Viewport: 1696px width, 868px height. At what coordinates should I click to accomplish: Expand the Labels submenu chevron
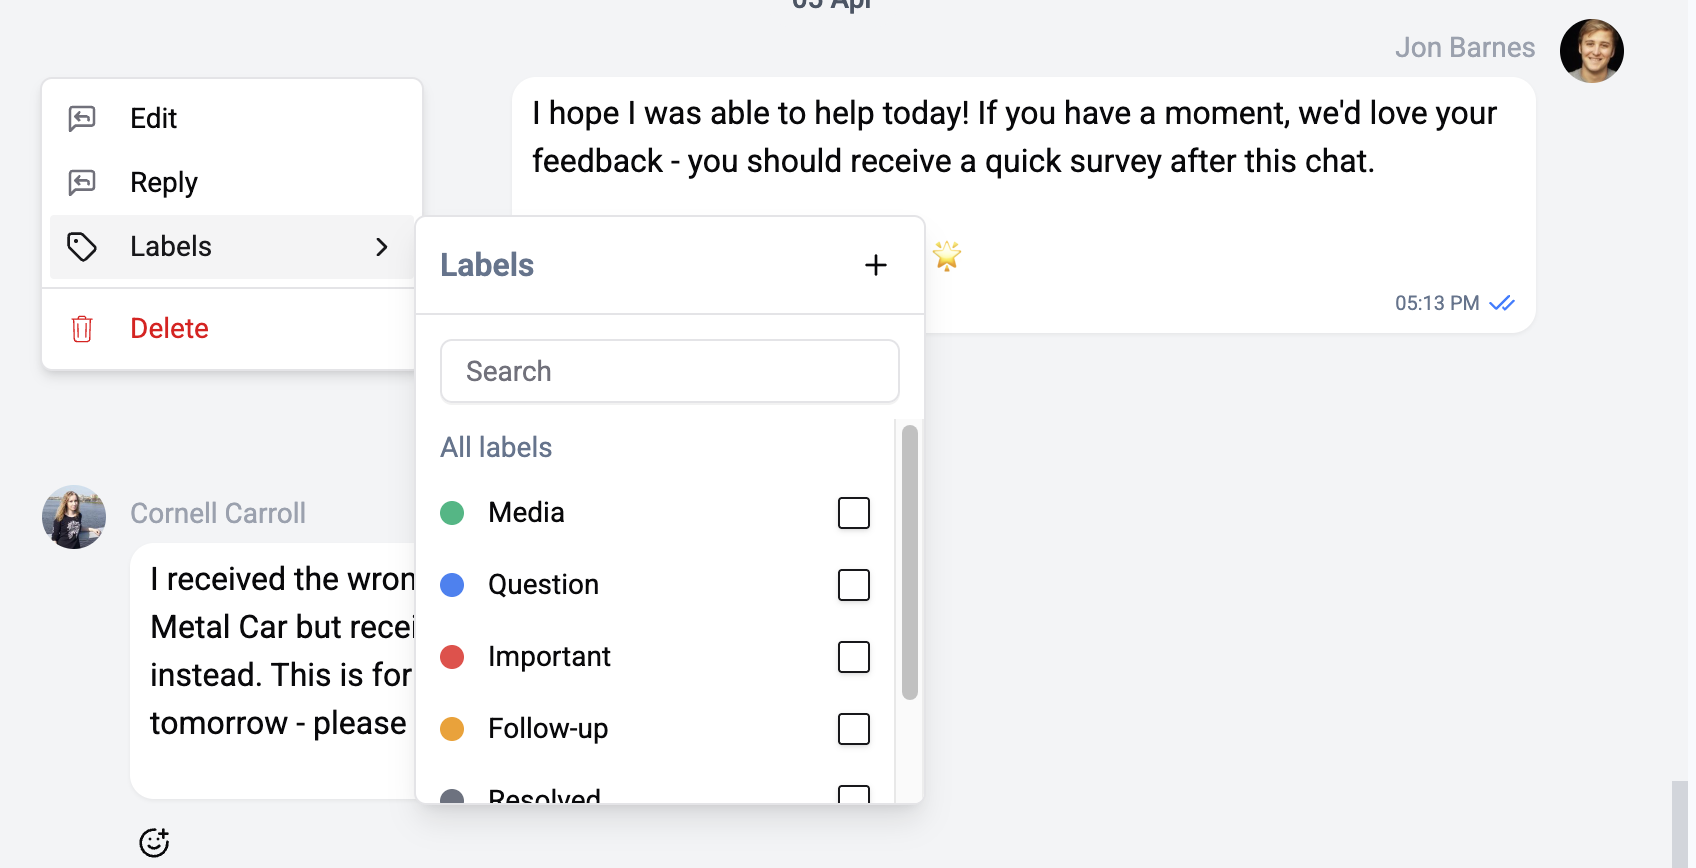(x=381, y=246)
